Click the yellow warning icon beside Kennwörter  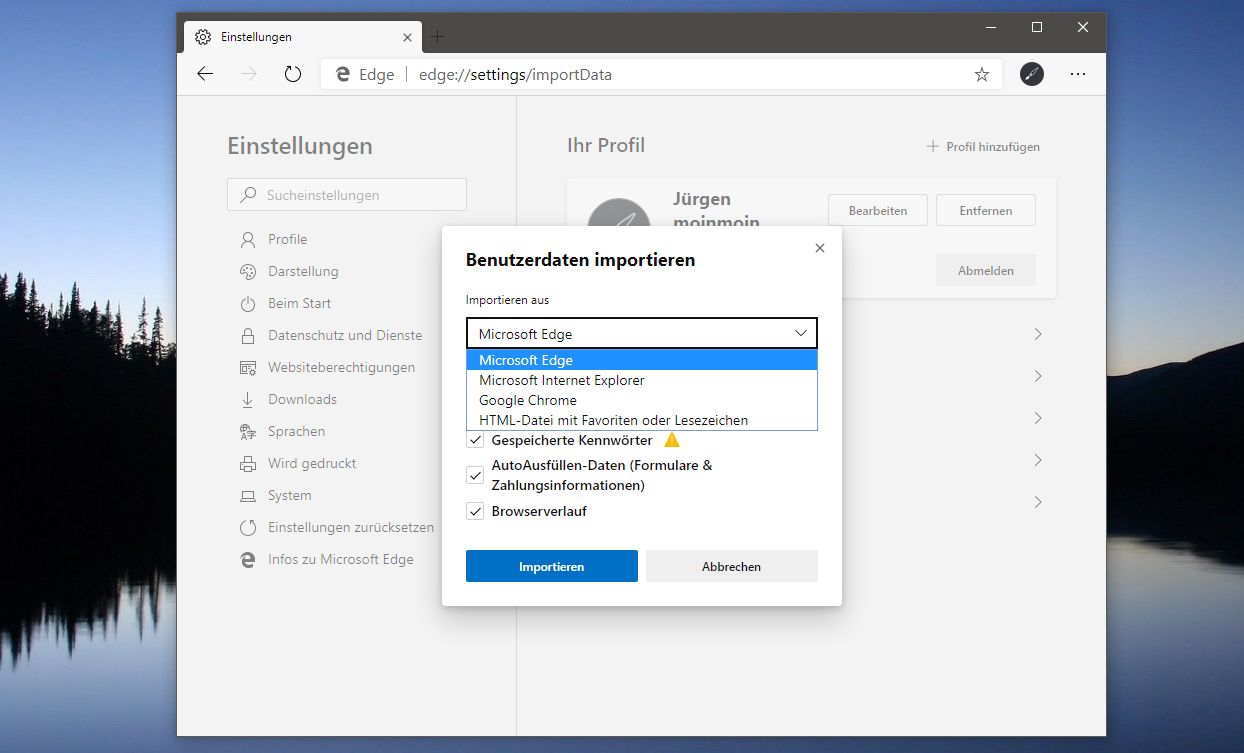point(672,440)
